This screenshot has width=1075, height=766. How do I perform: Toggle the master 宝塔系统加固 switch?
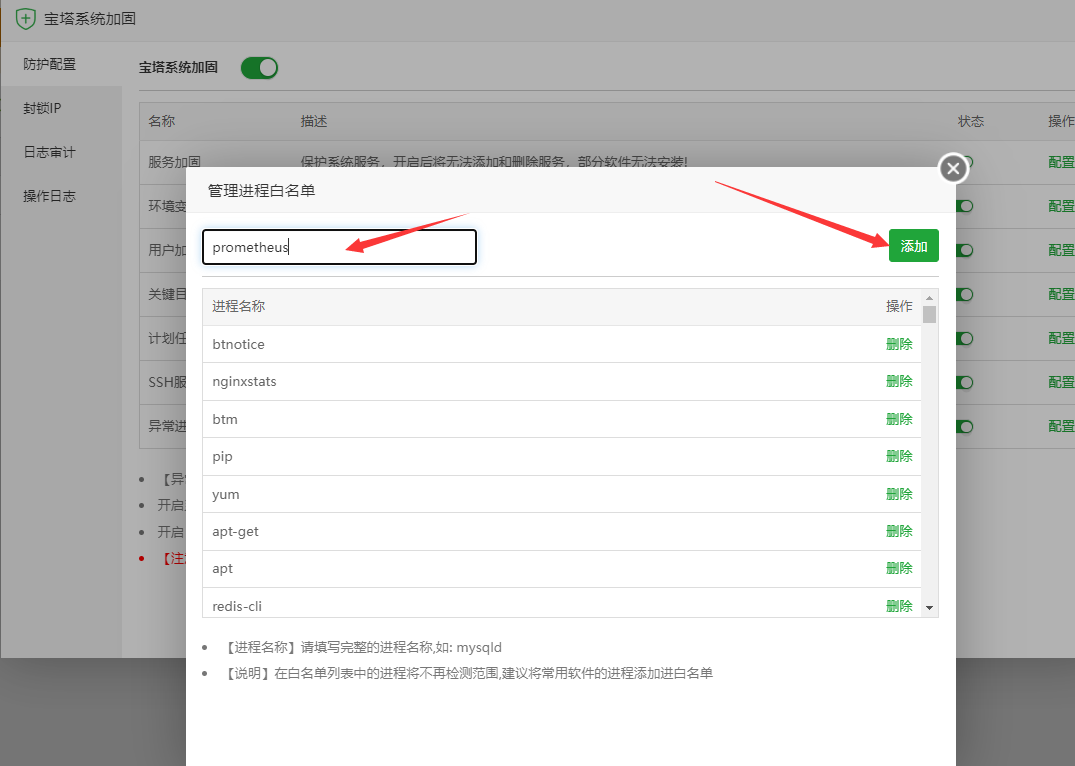point(259,68)
